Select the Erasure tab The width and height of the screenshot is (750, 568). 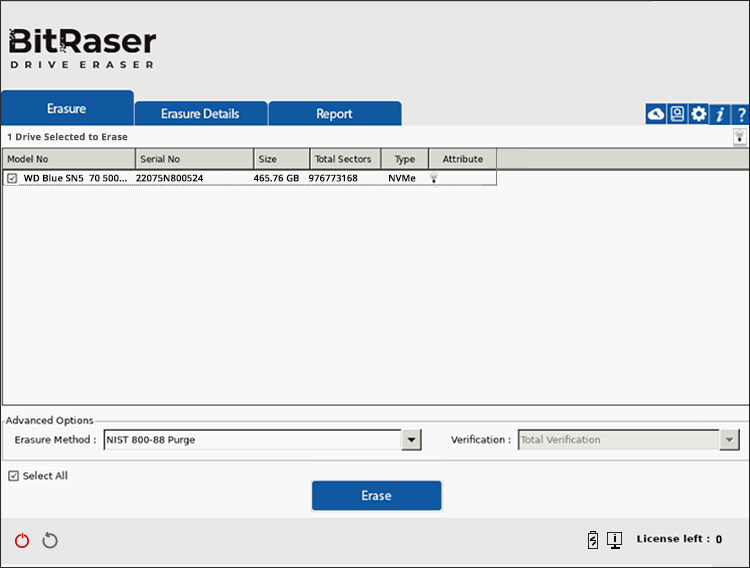coord(67,109)
